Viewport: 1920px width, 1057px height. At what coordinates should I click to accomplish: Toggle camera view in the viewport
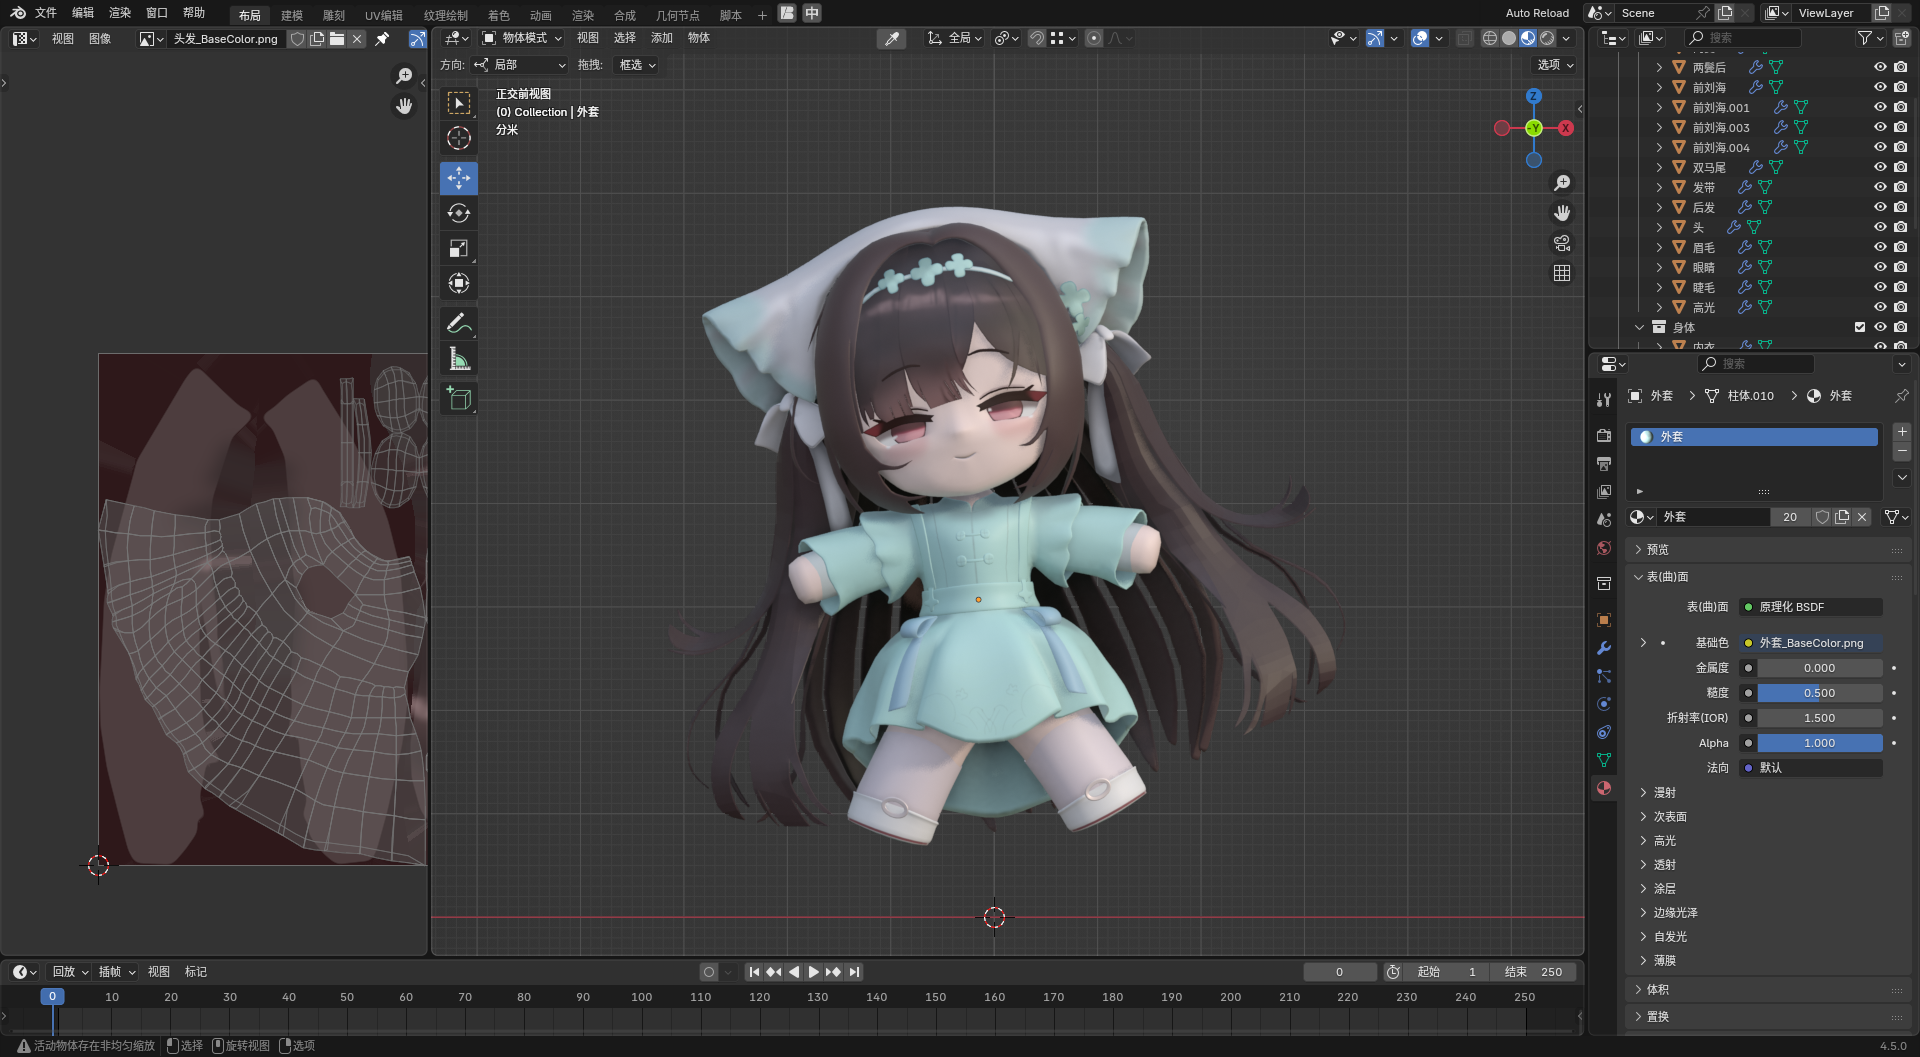coord(1561,243)
